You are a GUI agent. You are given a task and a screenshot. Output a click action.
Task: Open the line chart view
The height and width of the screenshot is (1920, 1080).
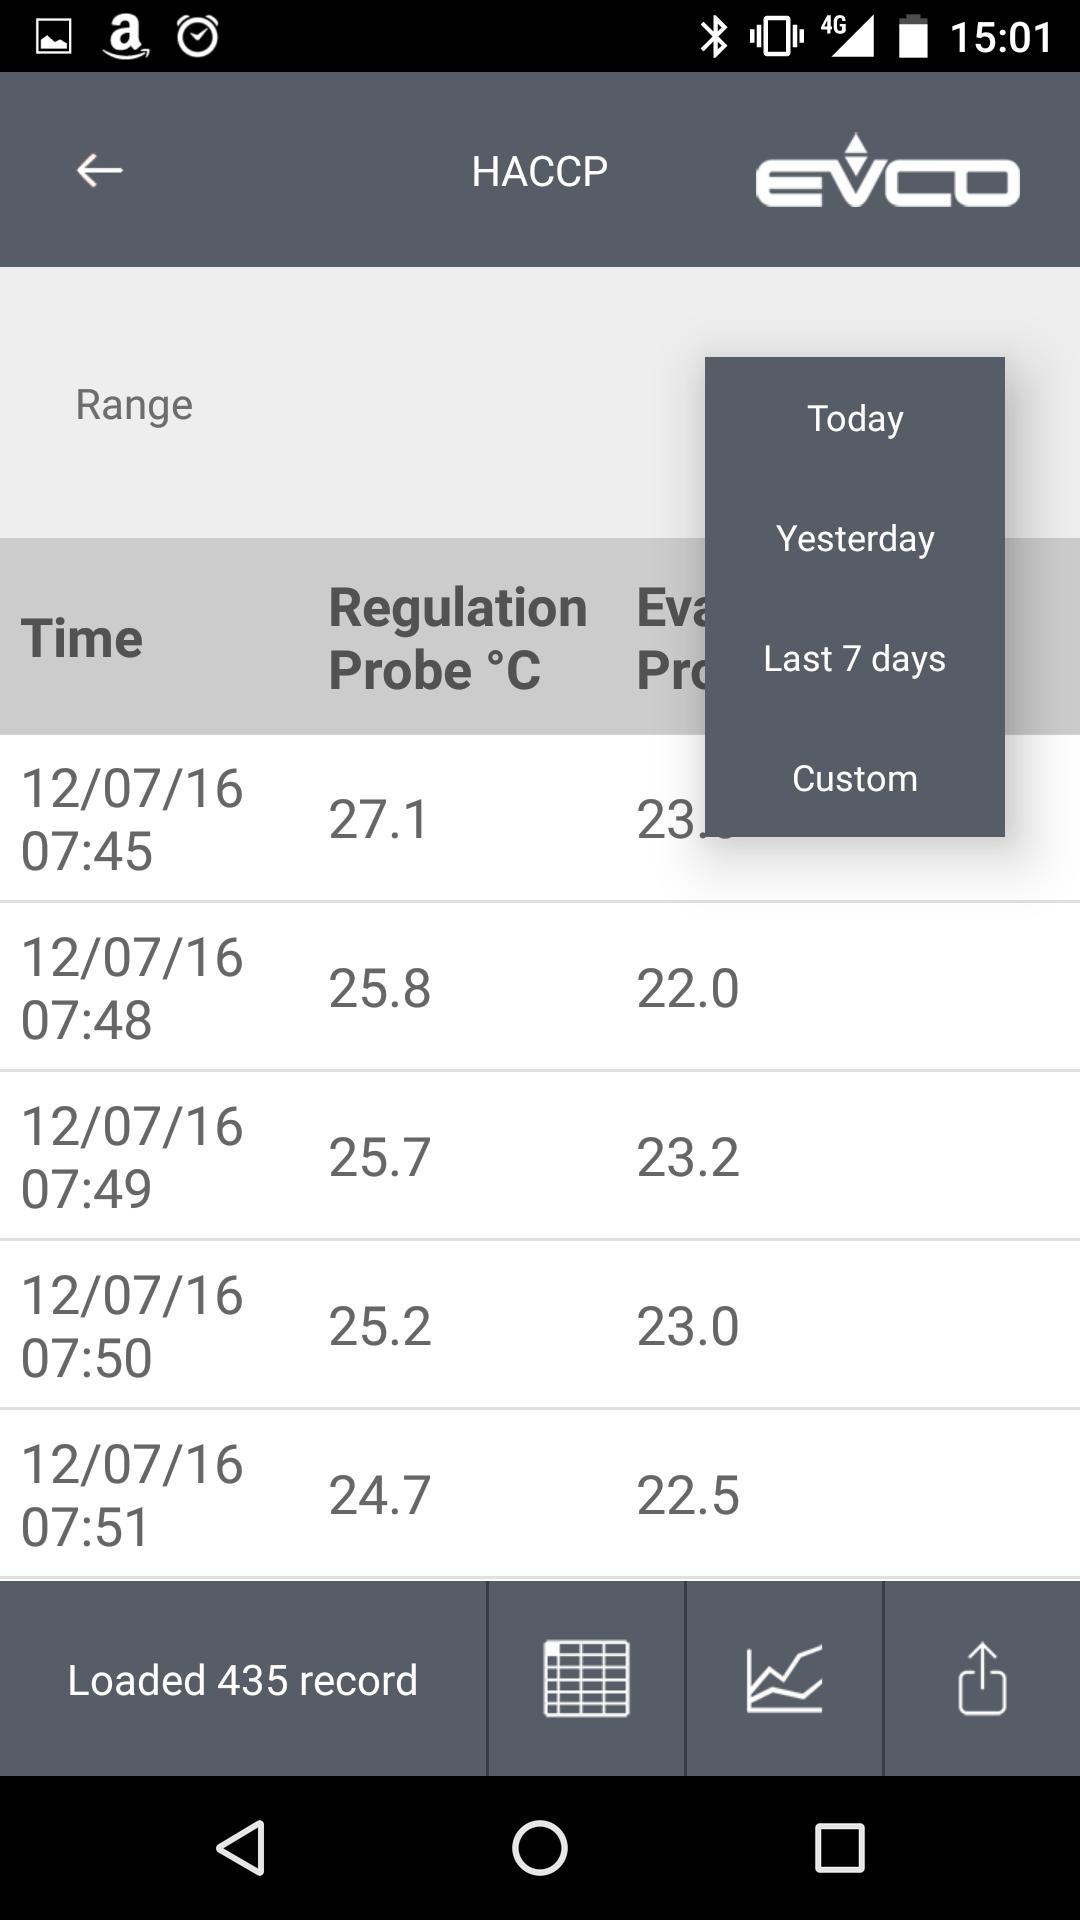[x=785, y=1679]
